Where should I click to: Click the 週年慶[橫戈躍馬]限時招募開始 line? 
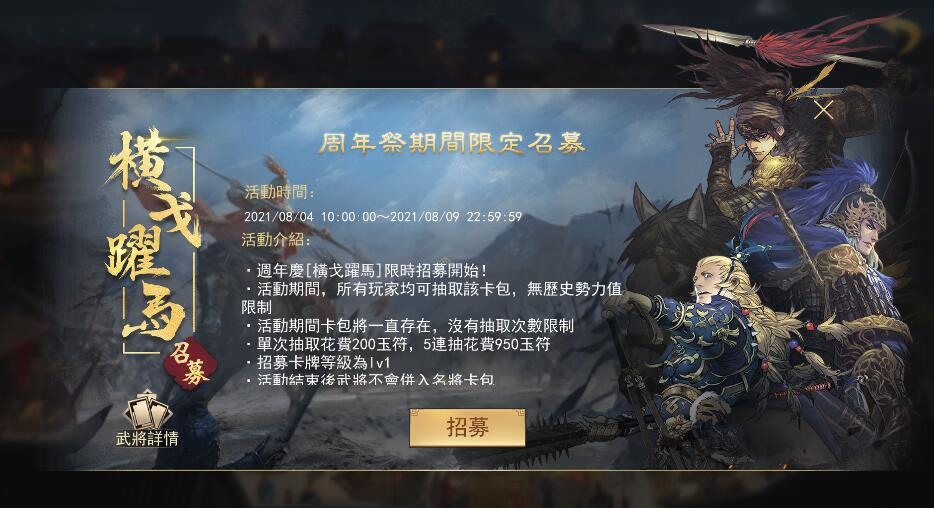[x=366, y=271]
